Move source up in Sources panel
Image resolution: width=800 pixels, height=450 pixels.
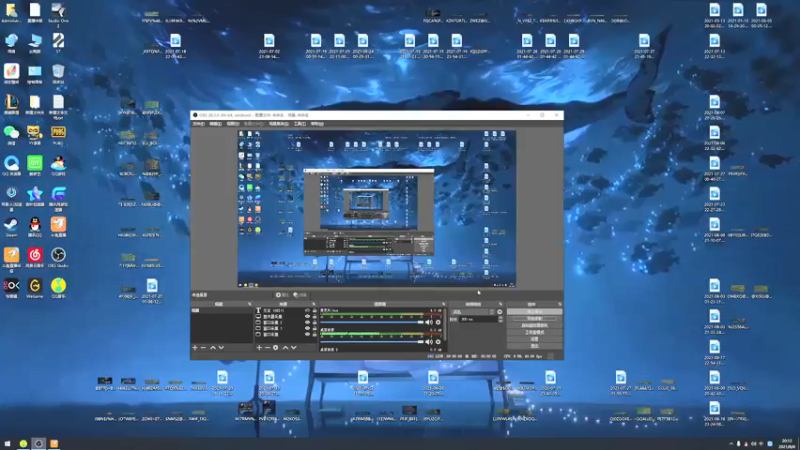pyautogui.click(x=285, y=347)
